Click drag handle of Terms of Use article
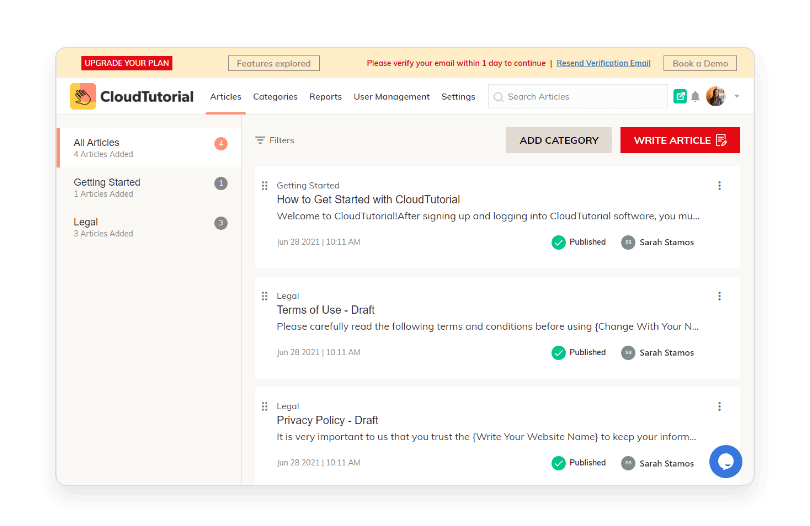 pyautogui.click(x=264, y=296)
